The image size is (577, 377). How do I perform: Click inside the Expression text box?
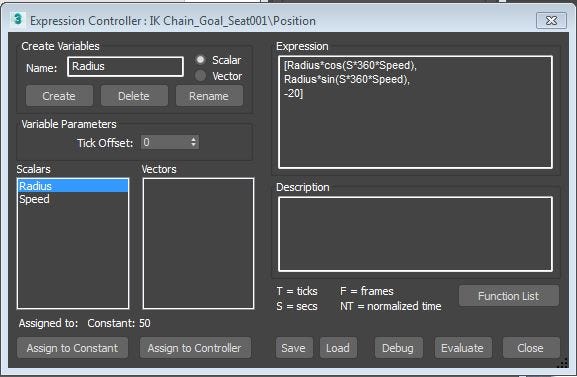(415, 112)
